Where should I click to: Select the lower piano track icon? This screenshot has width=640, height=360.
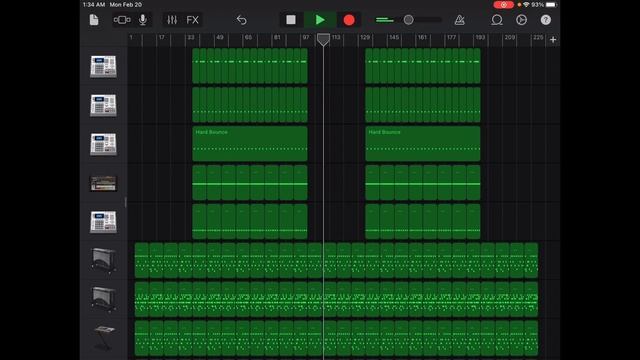point(103,299)
